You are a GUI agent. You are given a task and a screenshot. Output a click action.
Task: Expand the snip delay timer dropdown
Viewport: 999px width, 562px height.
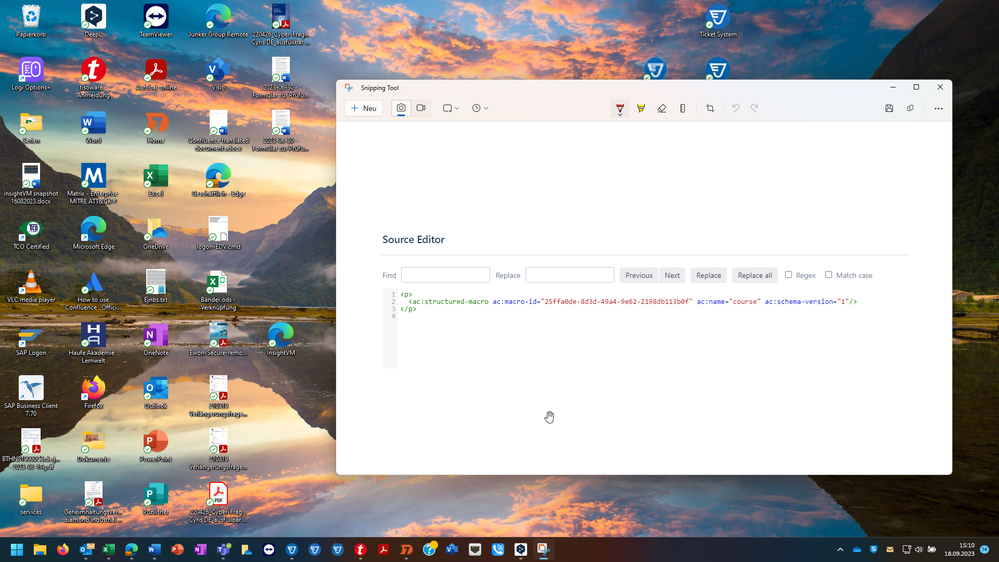click(x=480, y=108)
